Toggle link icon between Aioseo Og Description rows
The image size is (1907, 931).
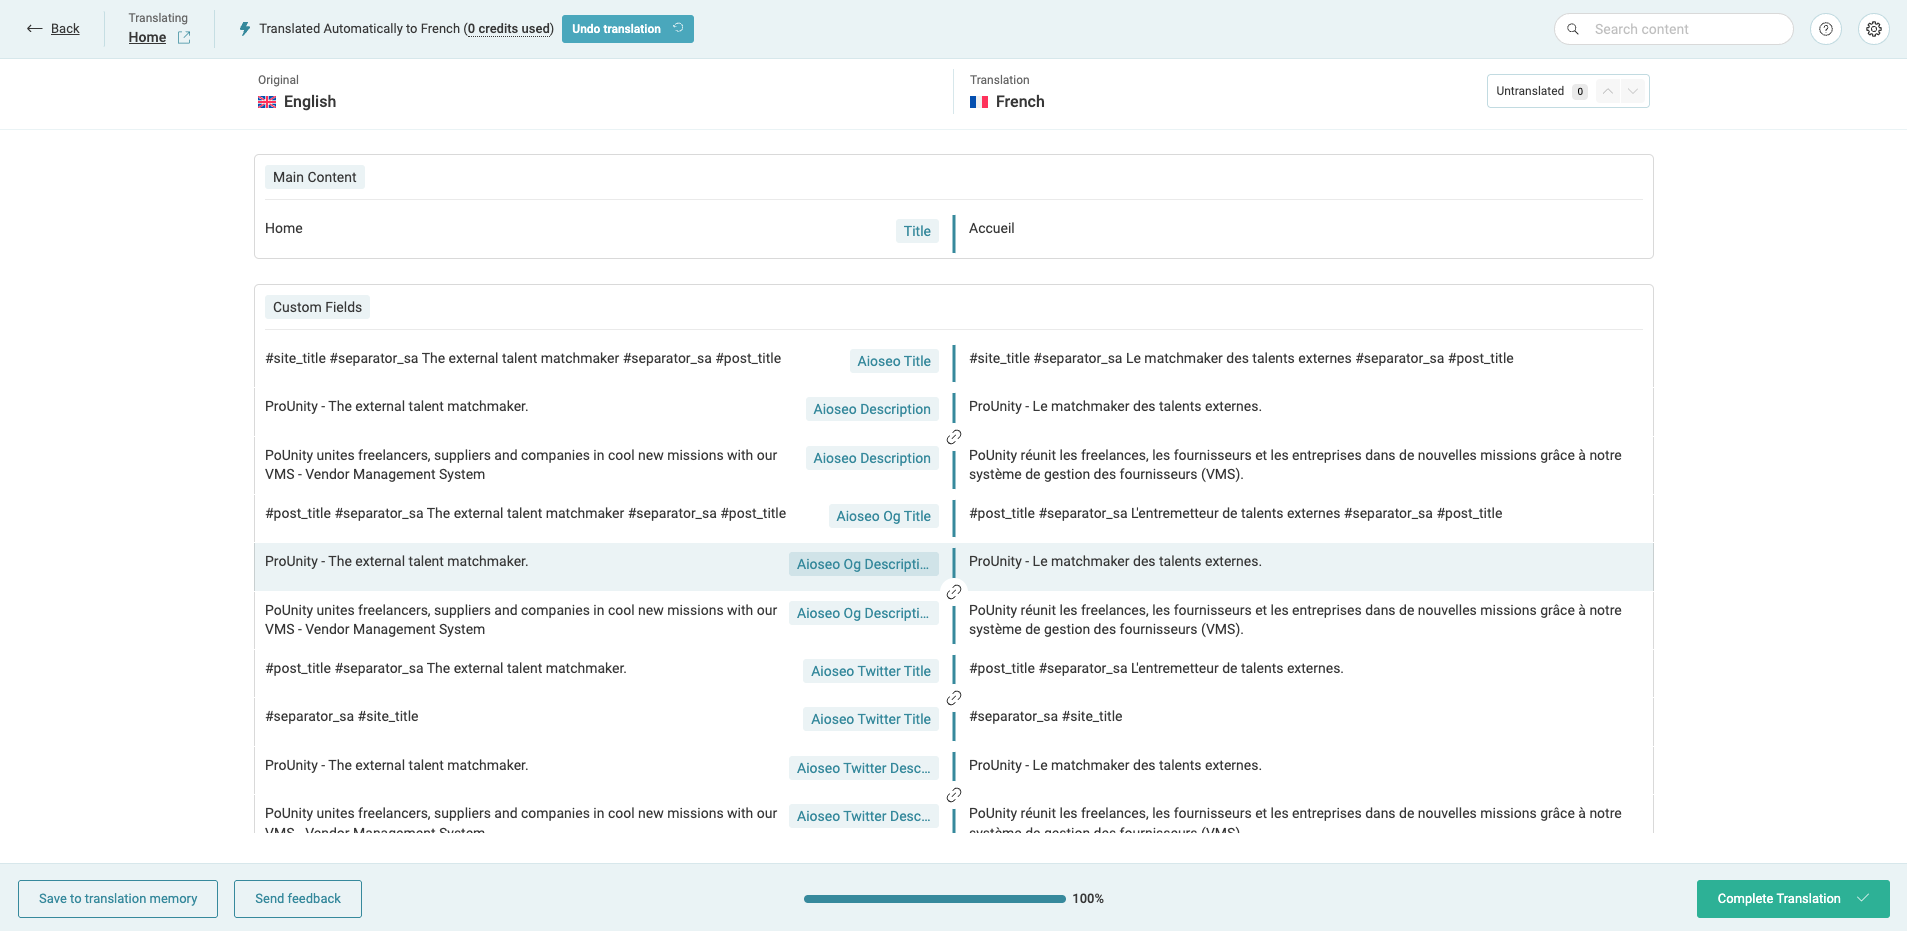tap(954, 592)
